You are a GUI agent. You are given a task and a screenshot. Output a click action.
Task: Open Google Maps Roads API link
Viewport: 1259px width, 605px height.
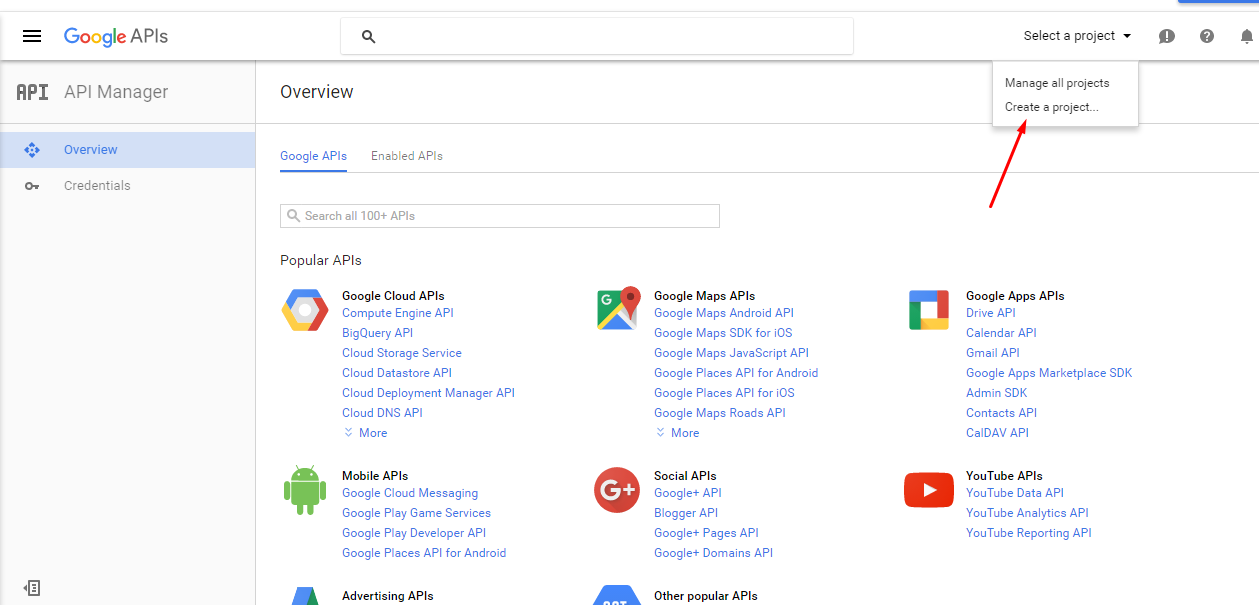(720, 413)
